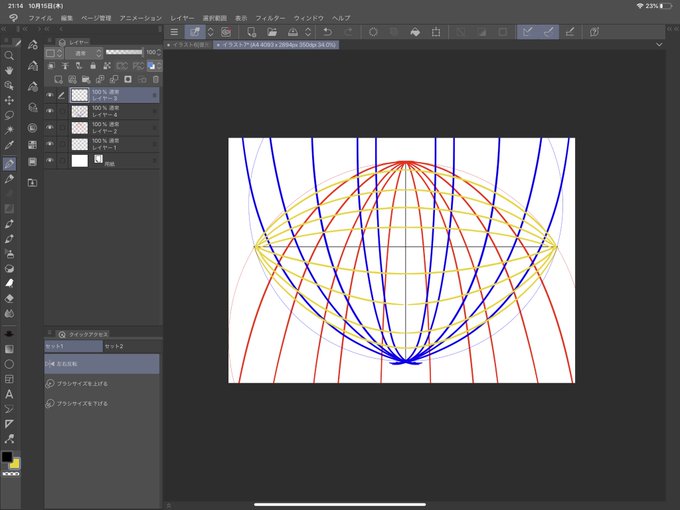Select the Text tool A icon
Viewport: 680px width, 510px height.
point(9,394)
